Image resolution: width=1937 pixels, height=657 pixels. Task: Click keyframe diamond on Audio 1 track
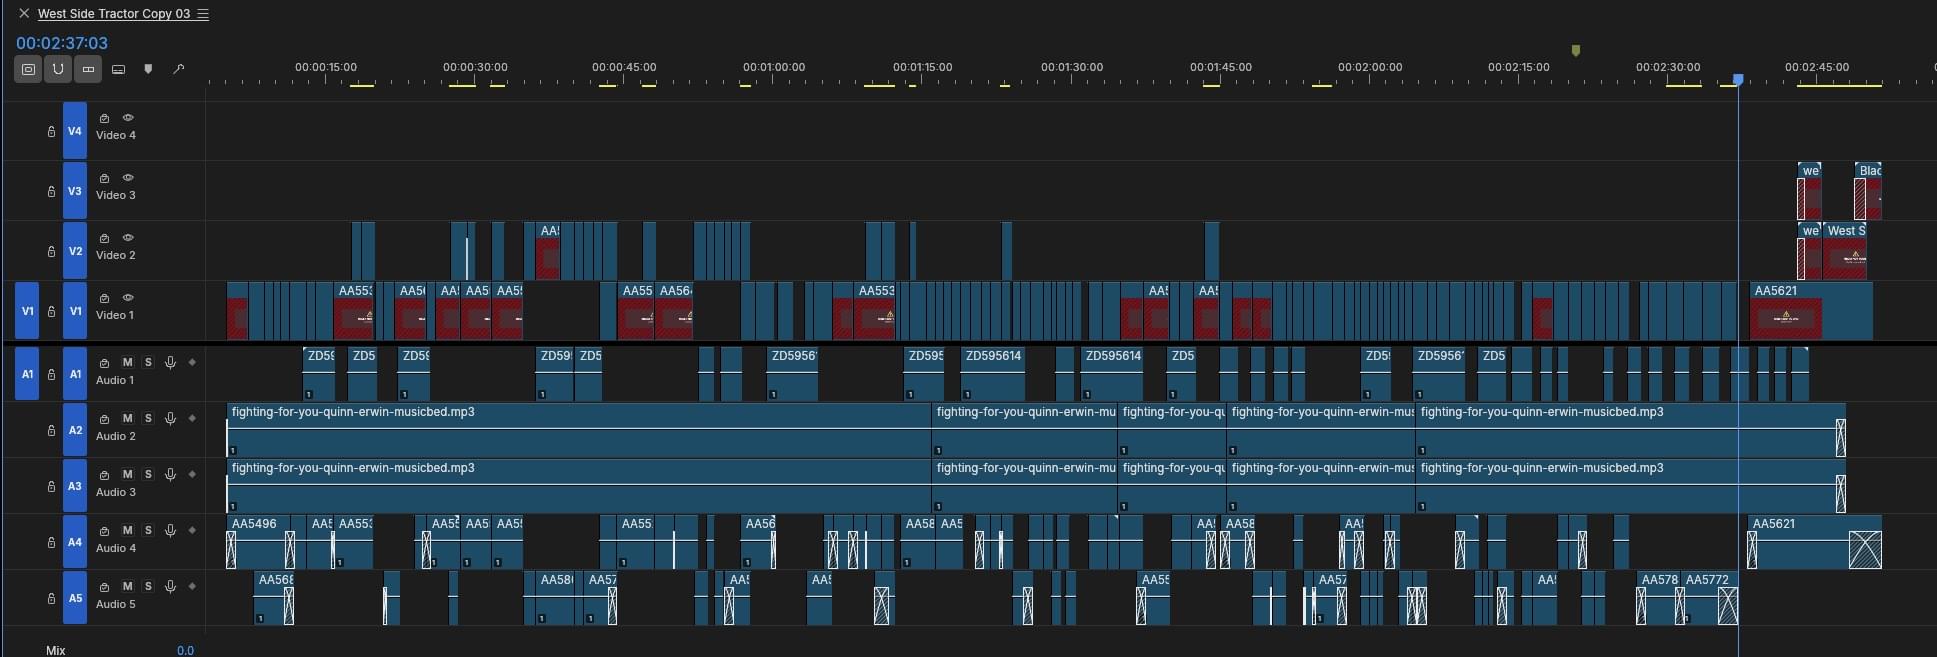click(192, 362)
